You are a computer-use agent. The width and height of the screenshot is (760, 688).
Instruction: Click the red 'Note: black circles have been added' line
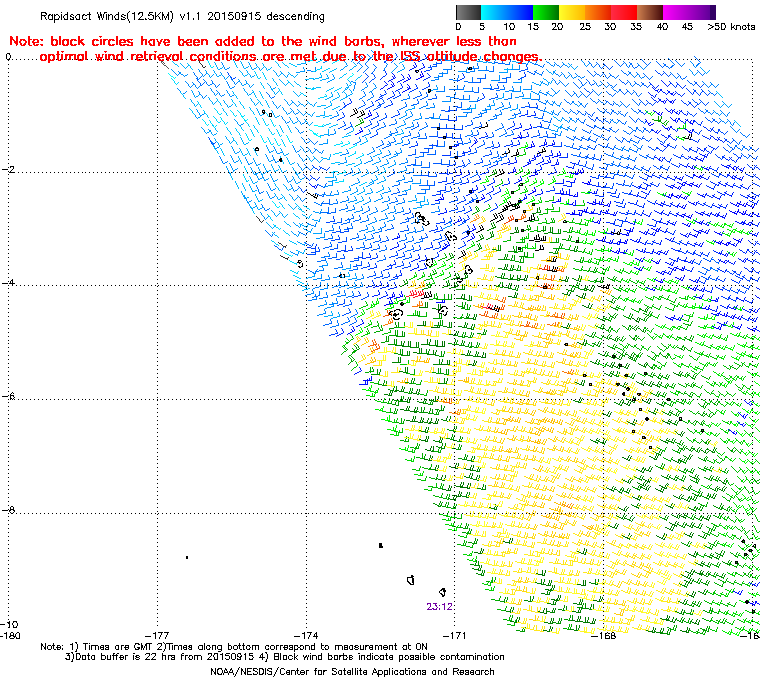tap(263, 41)
